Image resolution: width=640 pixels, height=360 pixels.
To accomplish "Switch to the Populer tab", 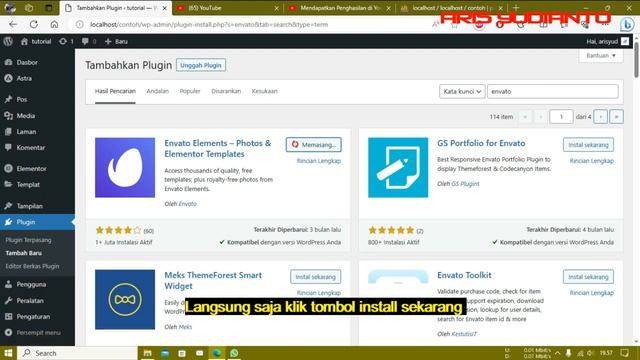I will (x=190, y=91).
